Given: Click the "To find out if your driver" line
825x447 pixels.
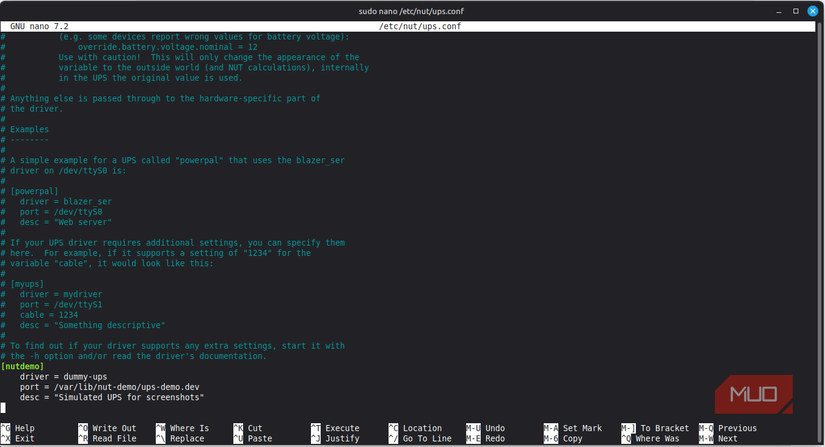Looking at the screenshot, I should tap(173, 346).
